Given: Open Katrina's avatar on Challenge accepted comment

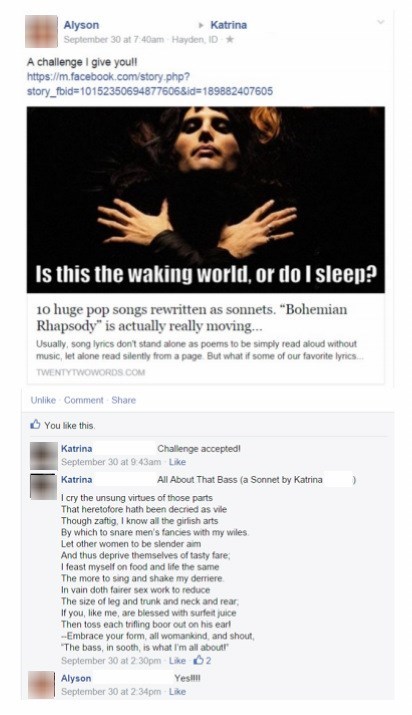Looking at the screenshot, I should click(x=44, y=456).
